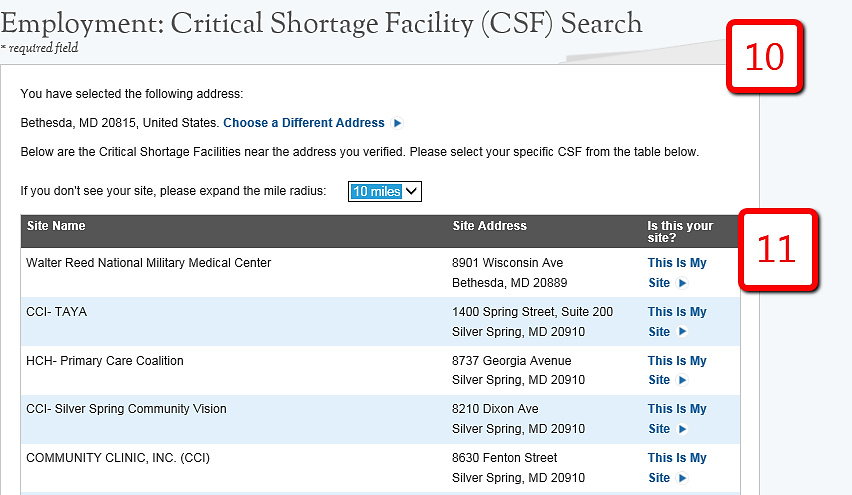
Task: Click arrow icon in CCI- TAYA row
Action: (683, 332)
